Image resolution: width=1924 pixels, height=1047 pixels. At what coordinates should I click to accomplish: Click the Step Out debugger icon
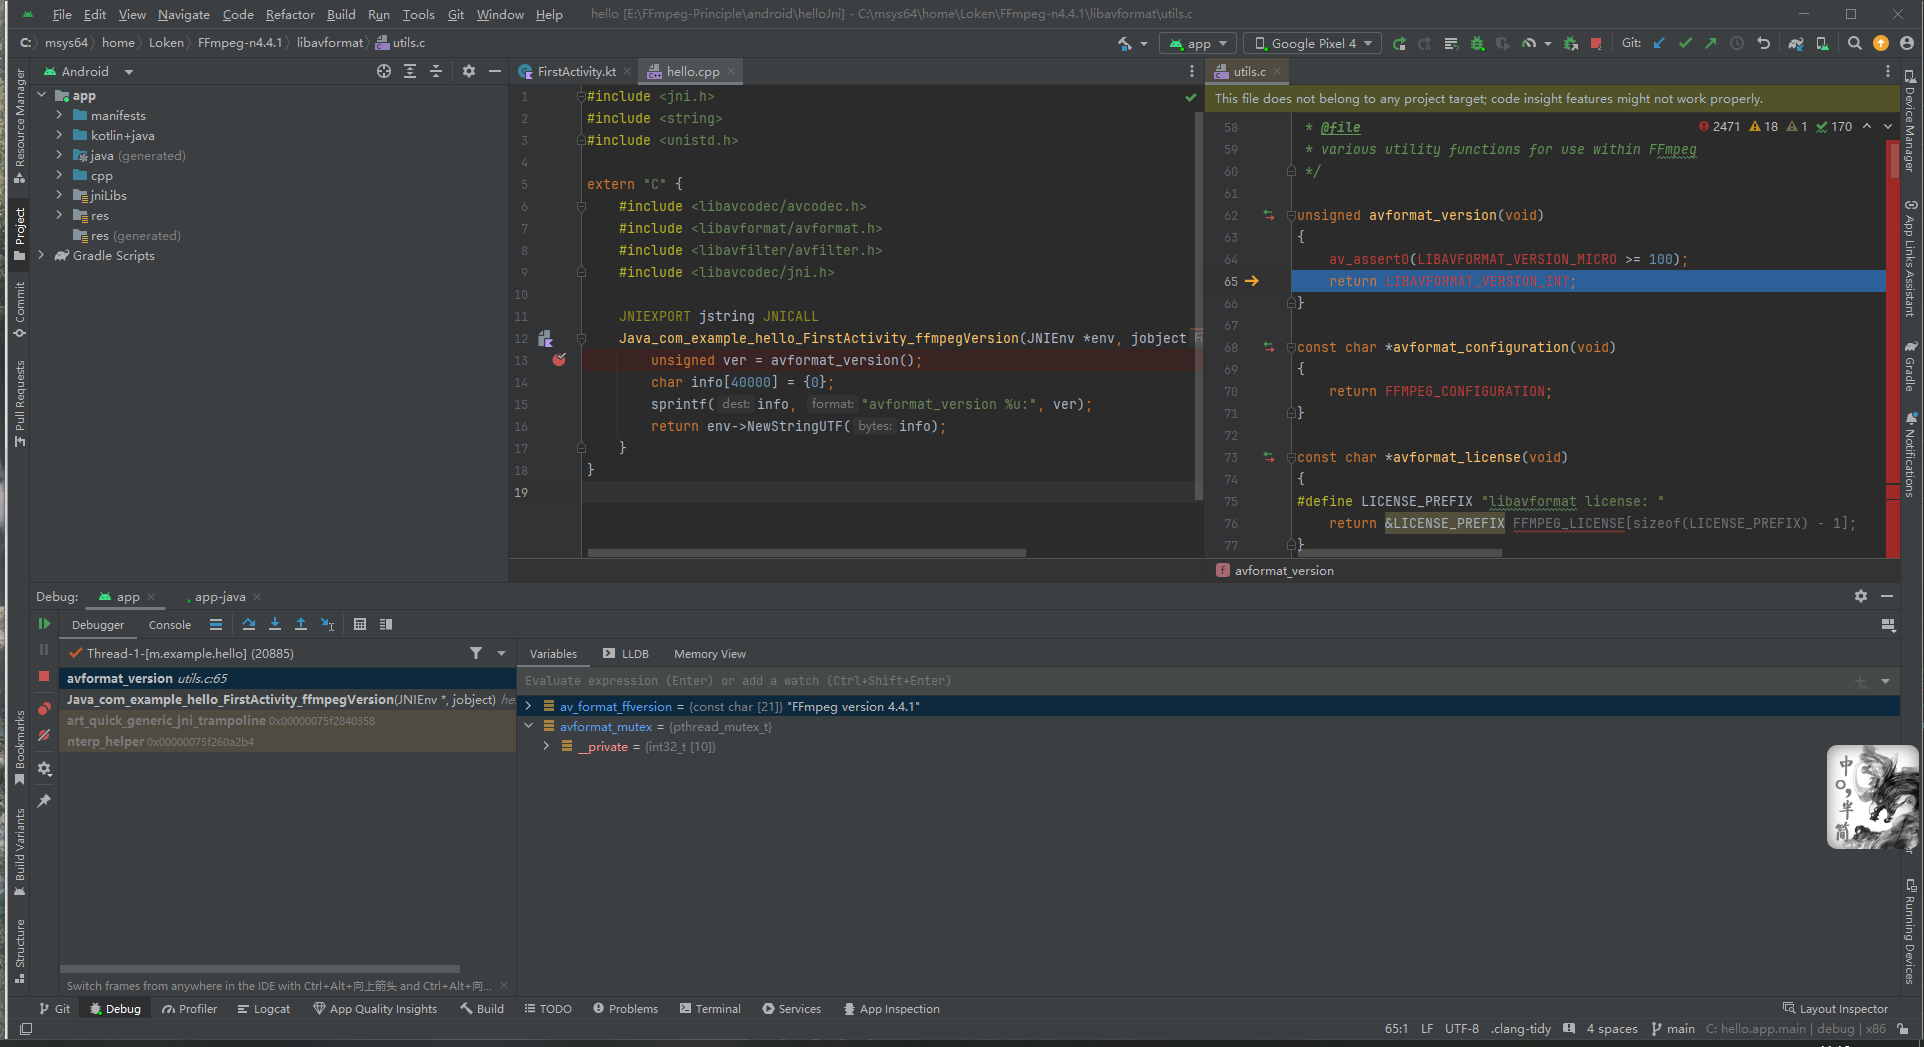click(x=301, y=625)
